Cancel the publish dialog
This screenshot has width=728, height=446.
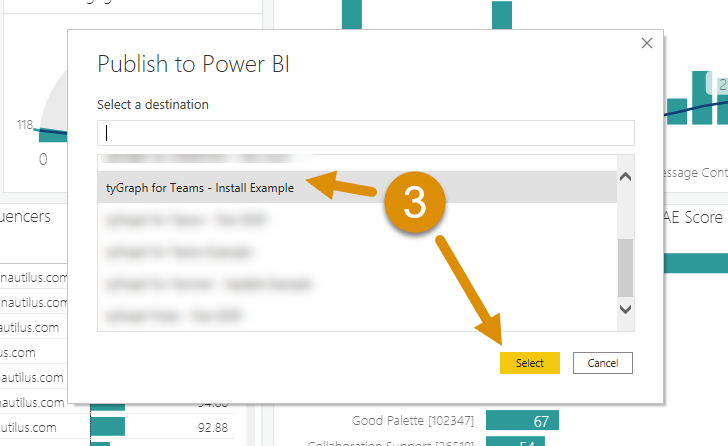603,363
